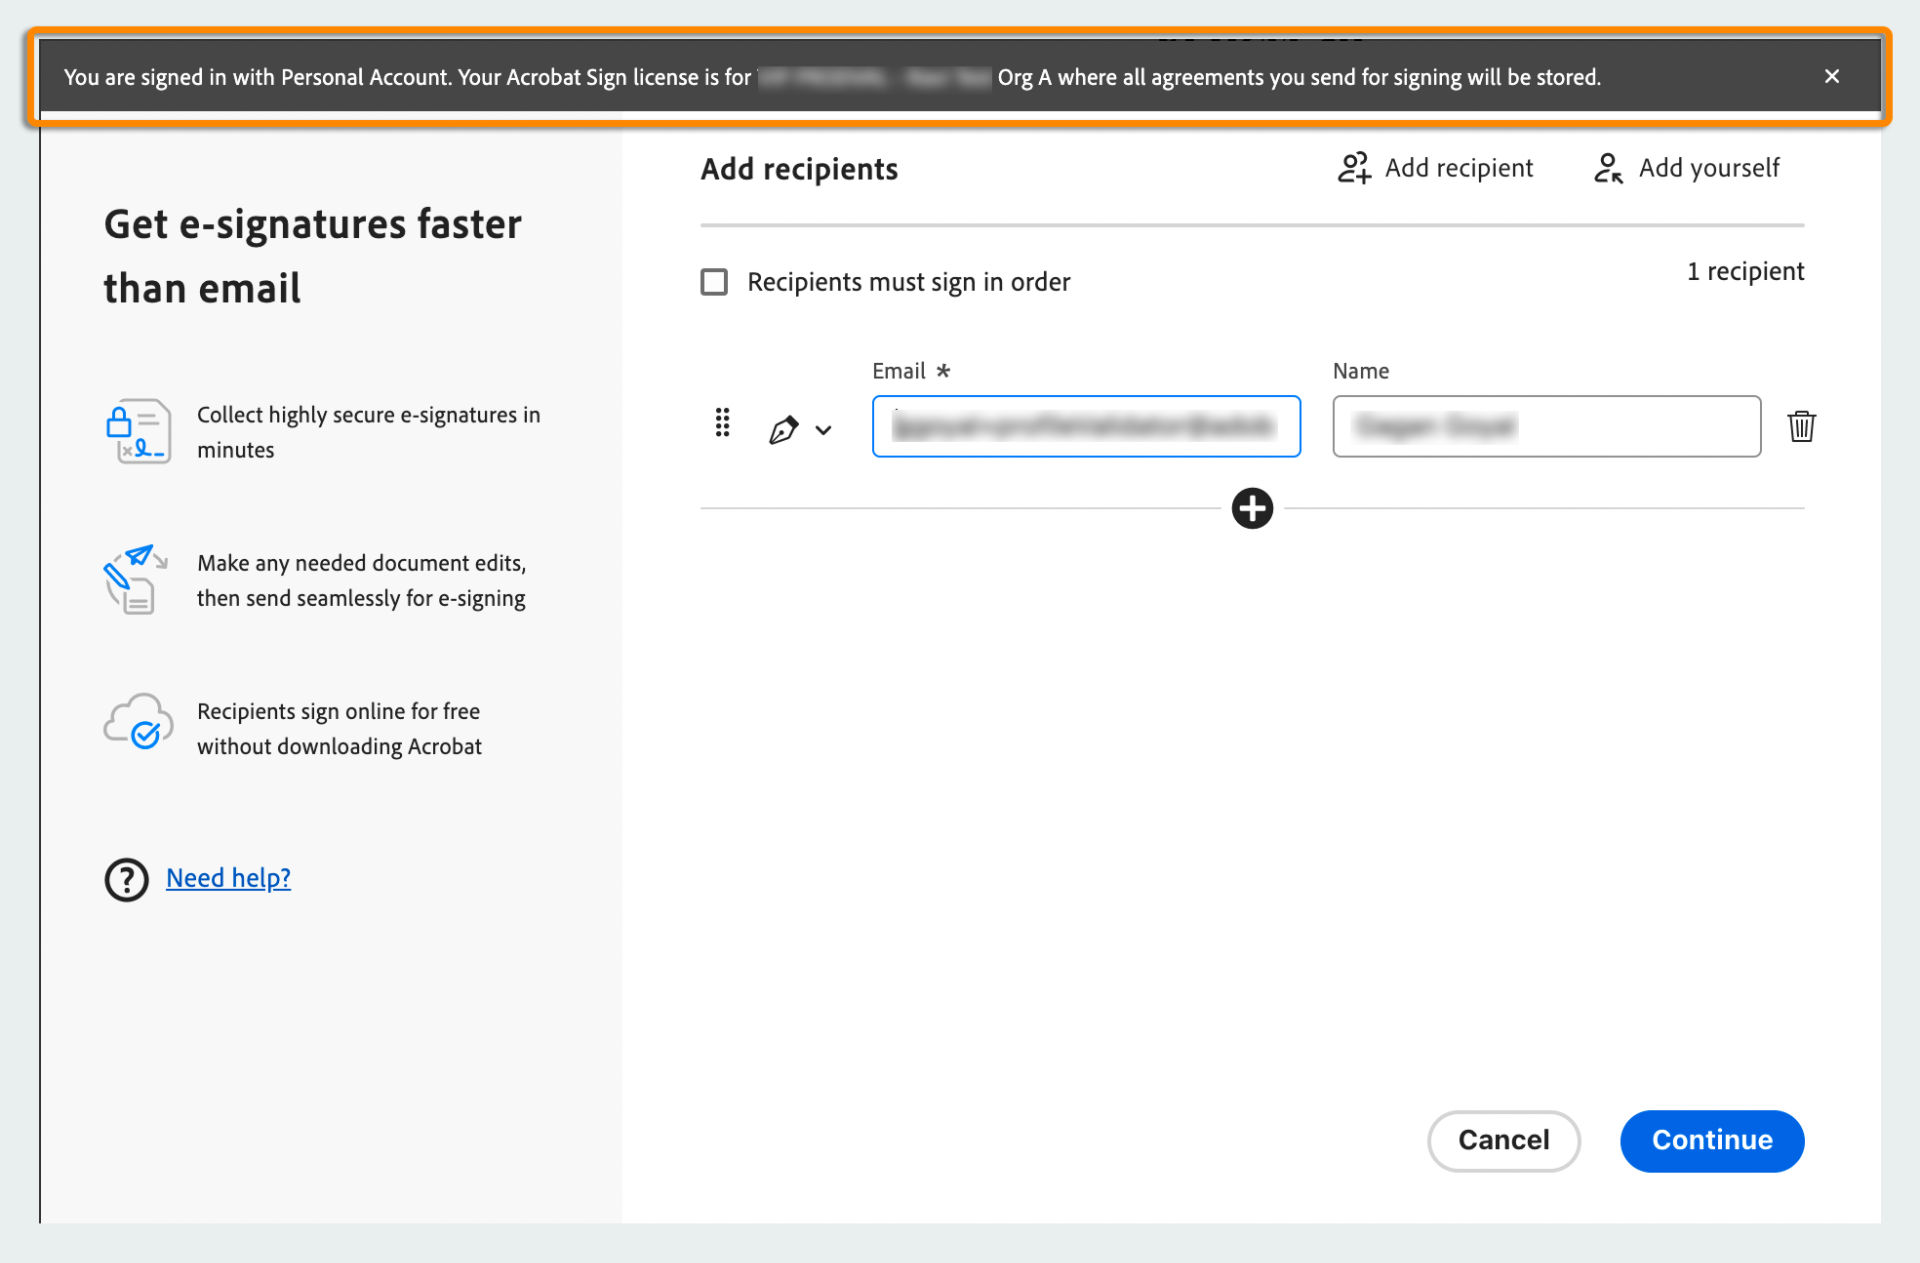Click the cloud checkmark sign-online icon
Image resolution: width=1920 pixels, height=1263 pixels.
[137, 726]
